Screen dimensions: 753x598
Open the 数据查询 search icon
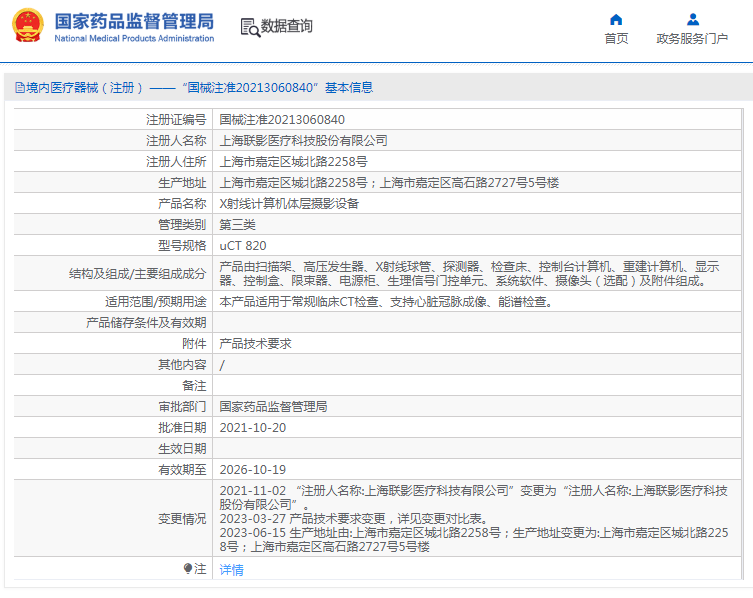point(250,27)
